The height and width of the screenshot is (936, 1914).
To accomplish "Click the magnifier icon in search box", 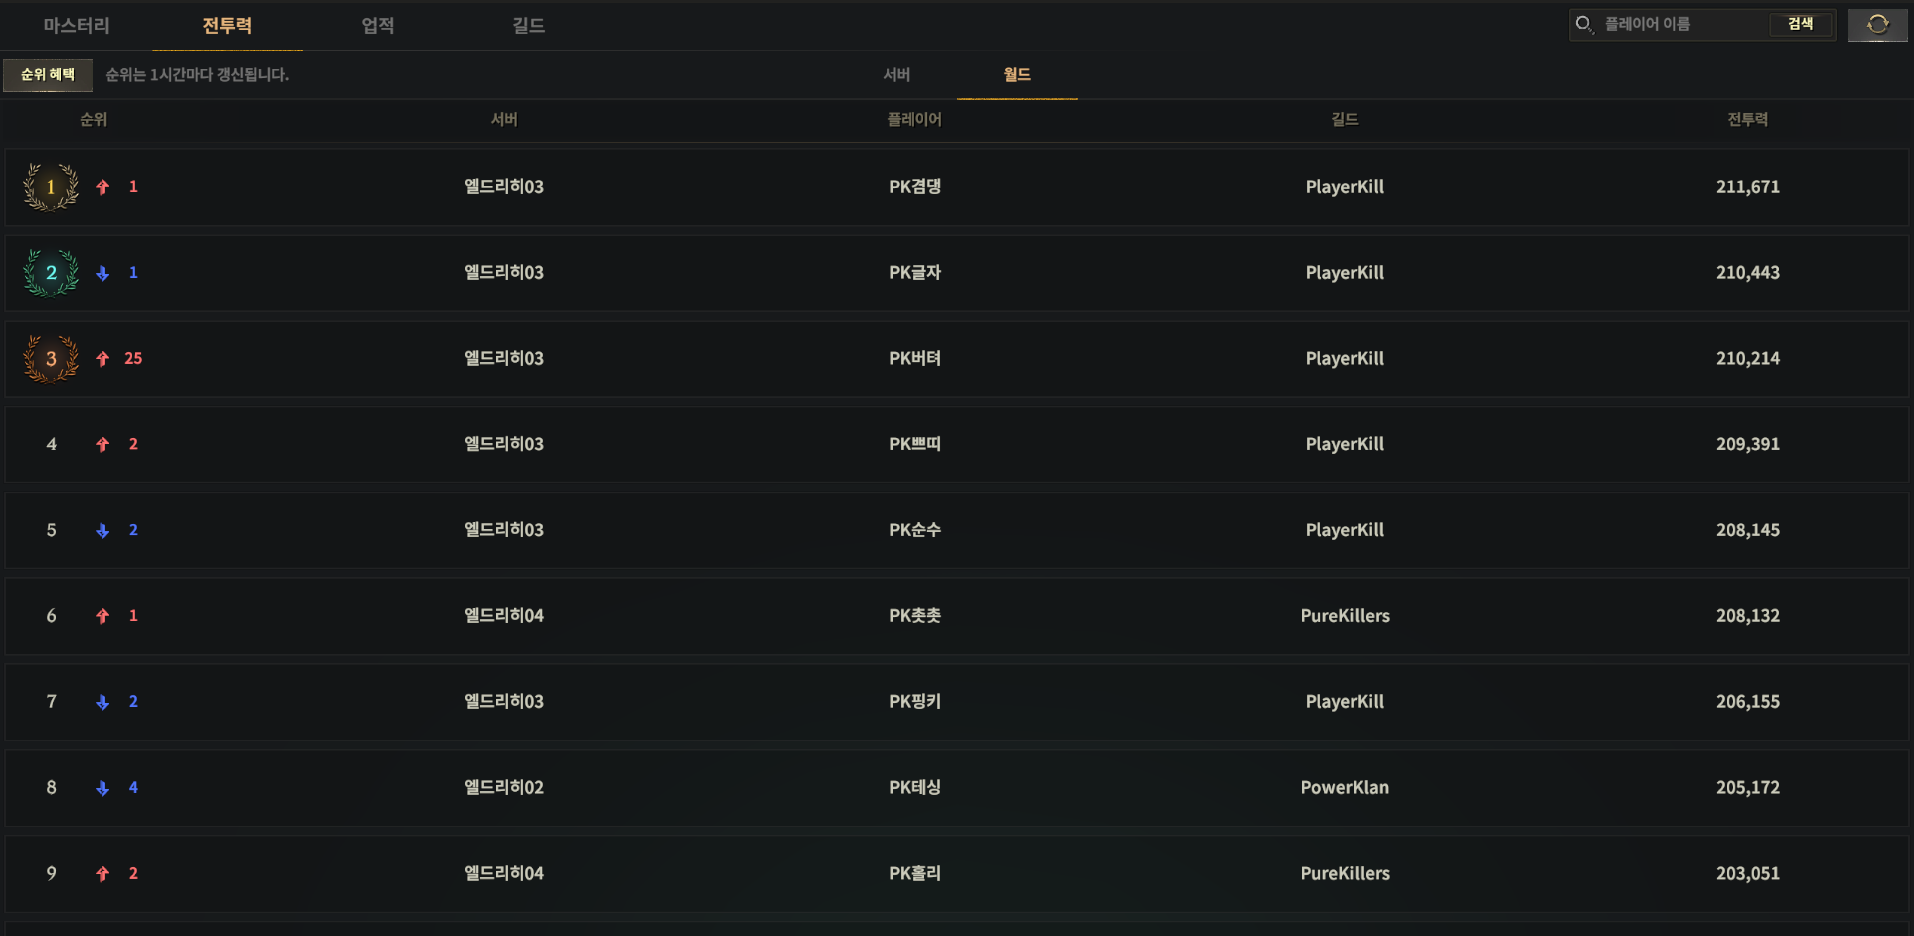I will (x=1584, y=24).
